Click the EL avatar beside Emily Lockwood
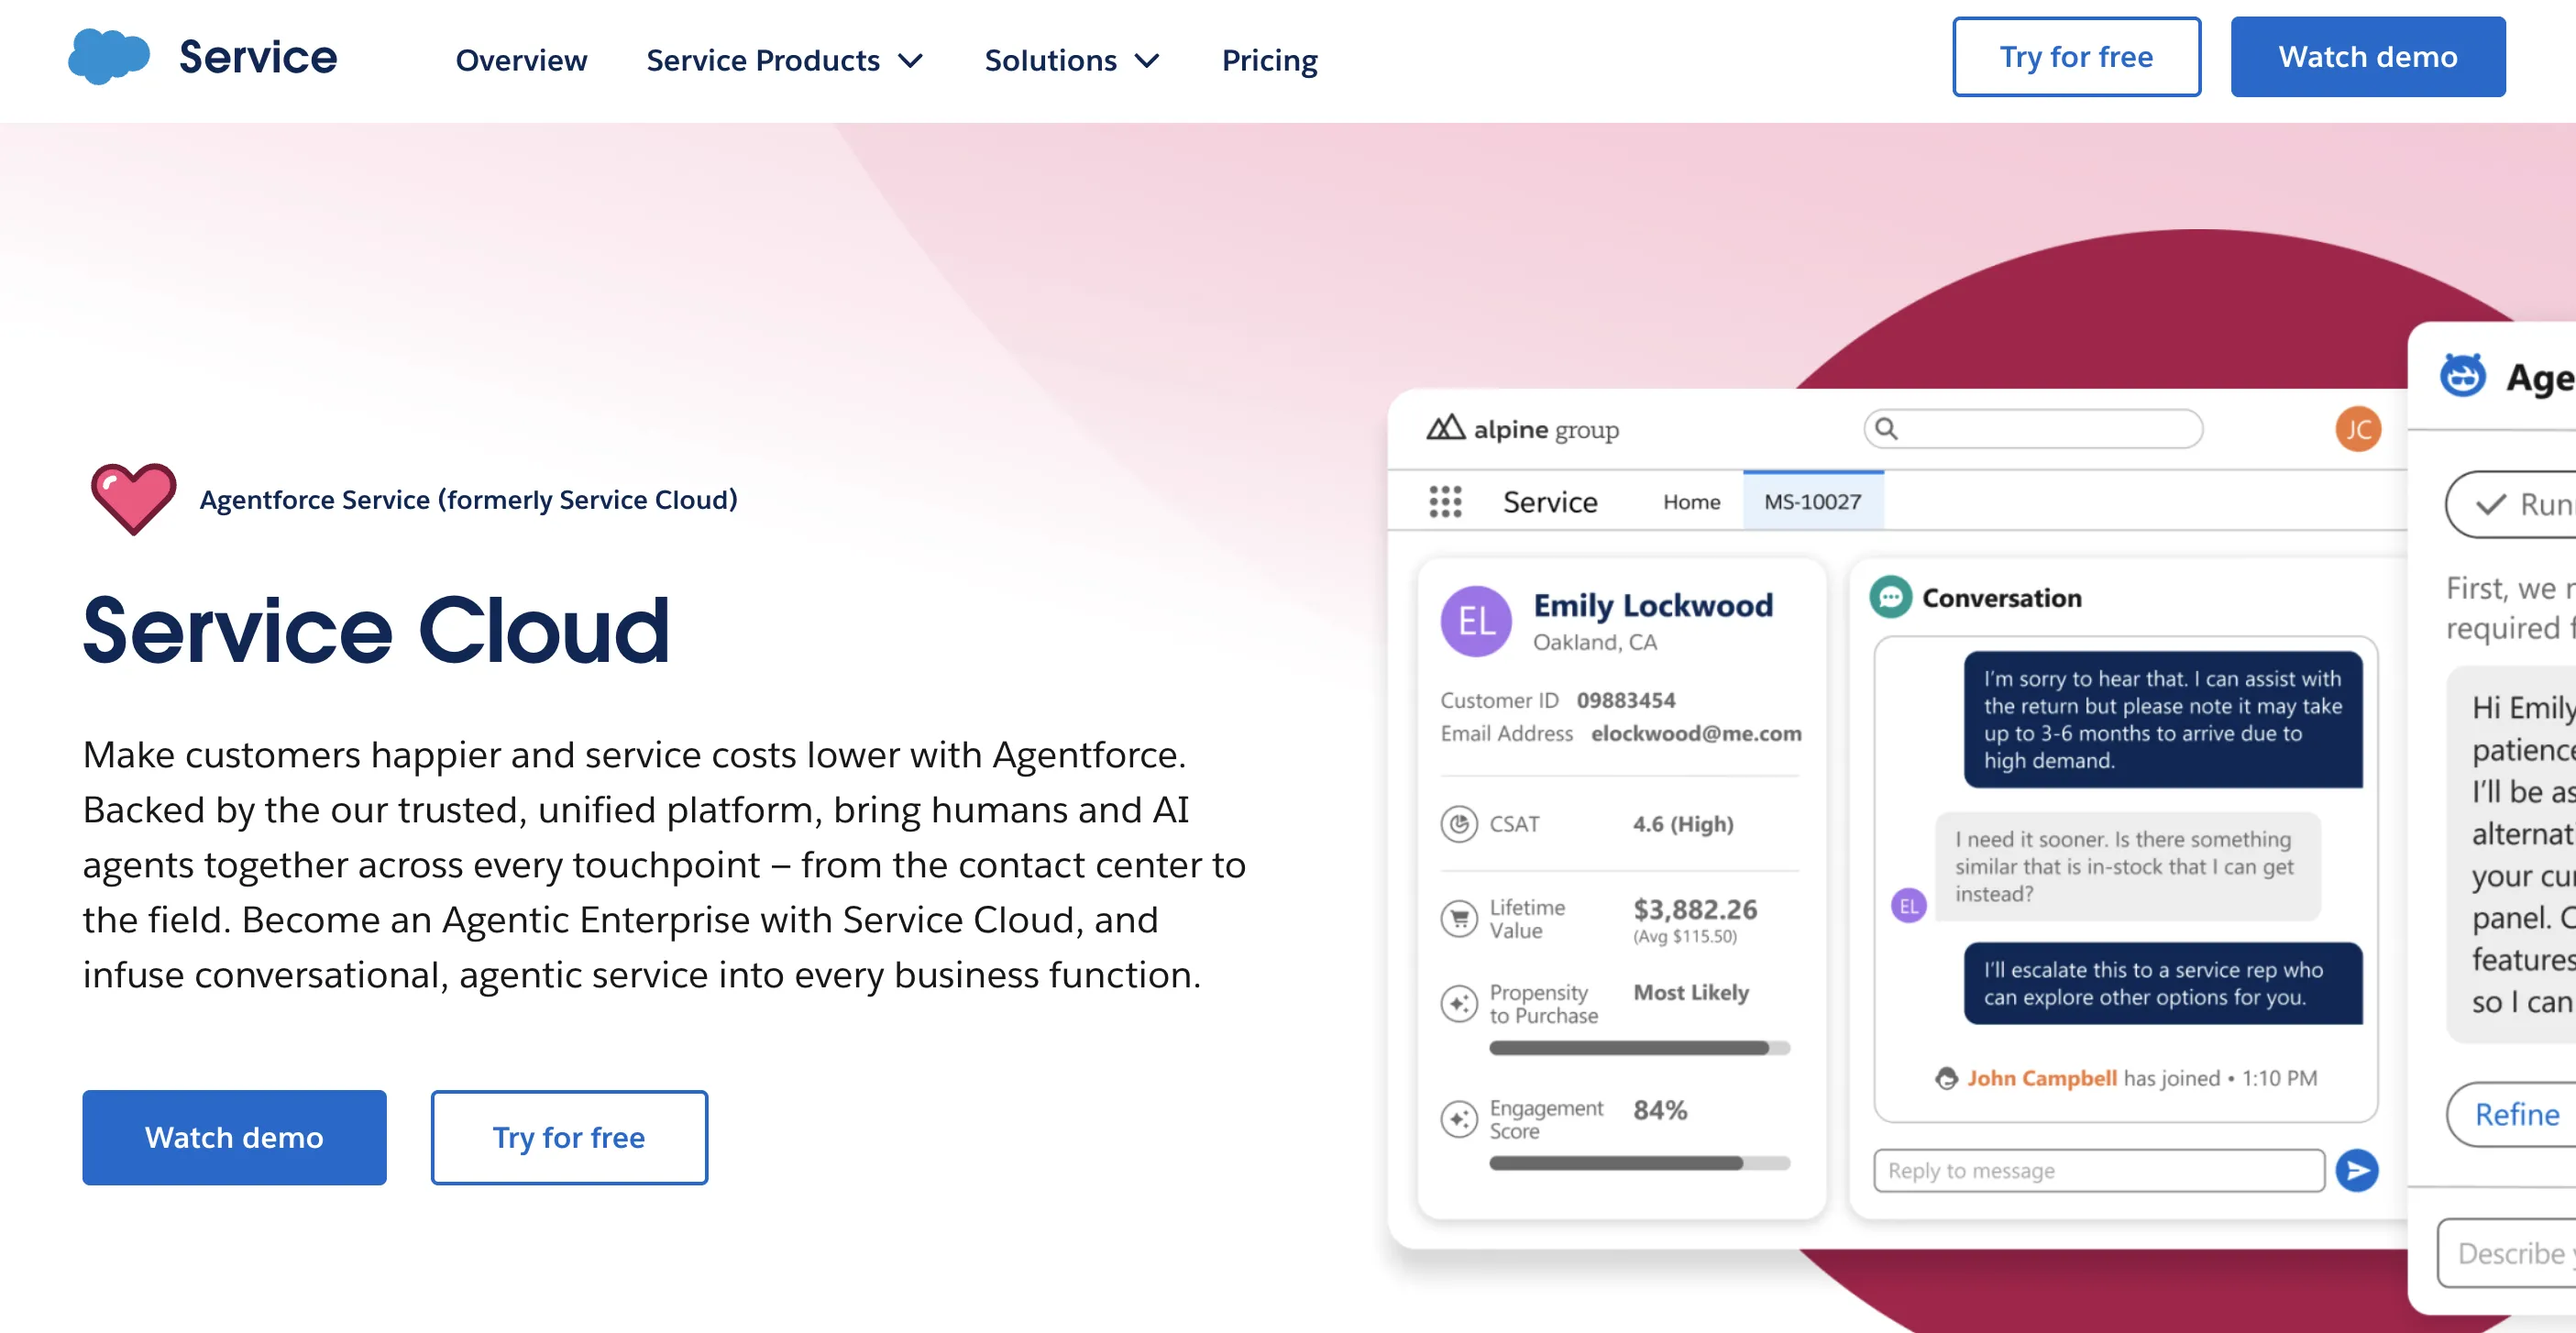Image resolution: width=2576 pixels, height=1333 pixels. [x=1476, y=621]
